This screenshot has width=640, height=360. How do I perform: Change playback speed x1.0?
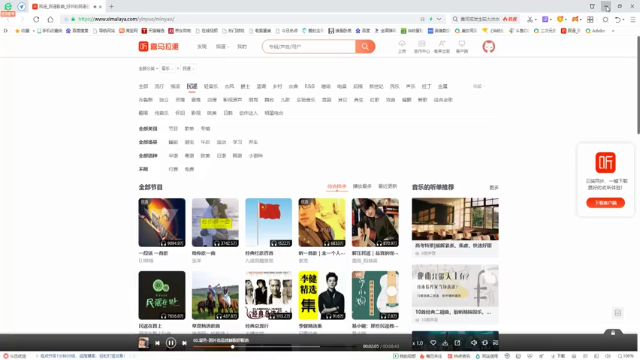coord(418,343)
